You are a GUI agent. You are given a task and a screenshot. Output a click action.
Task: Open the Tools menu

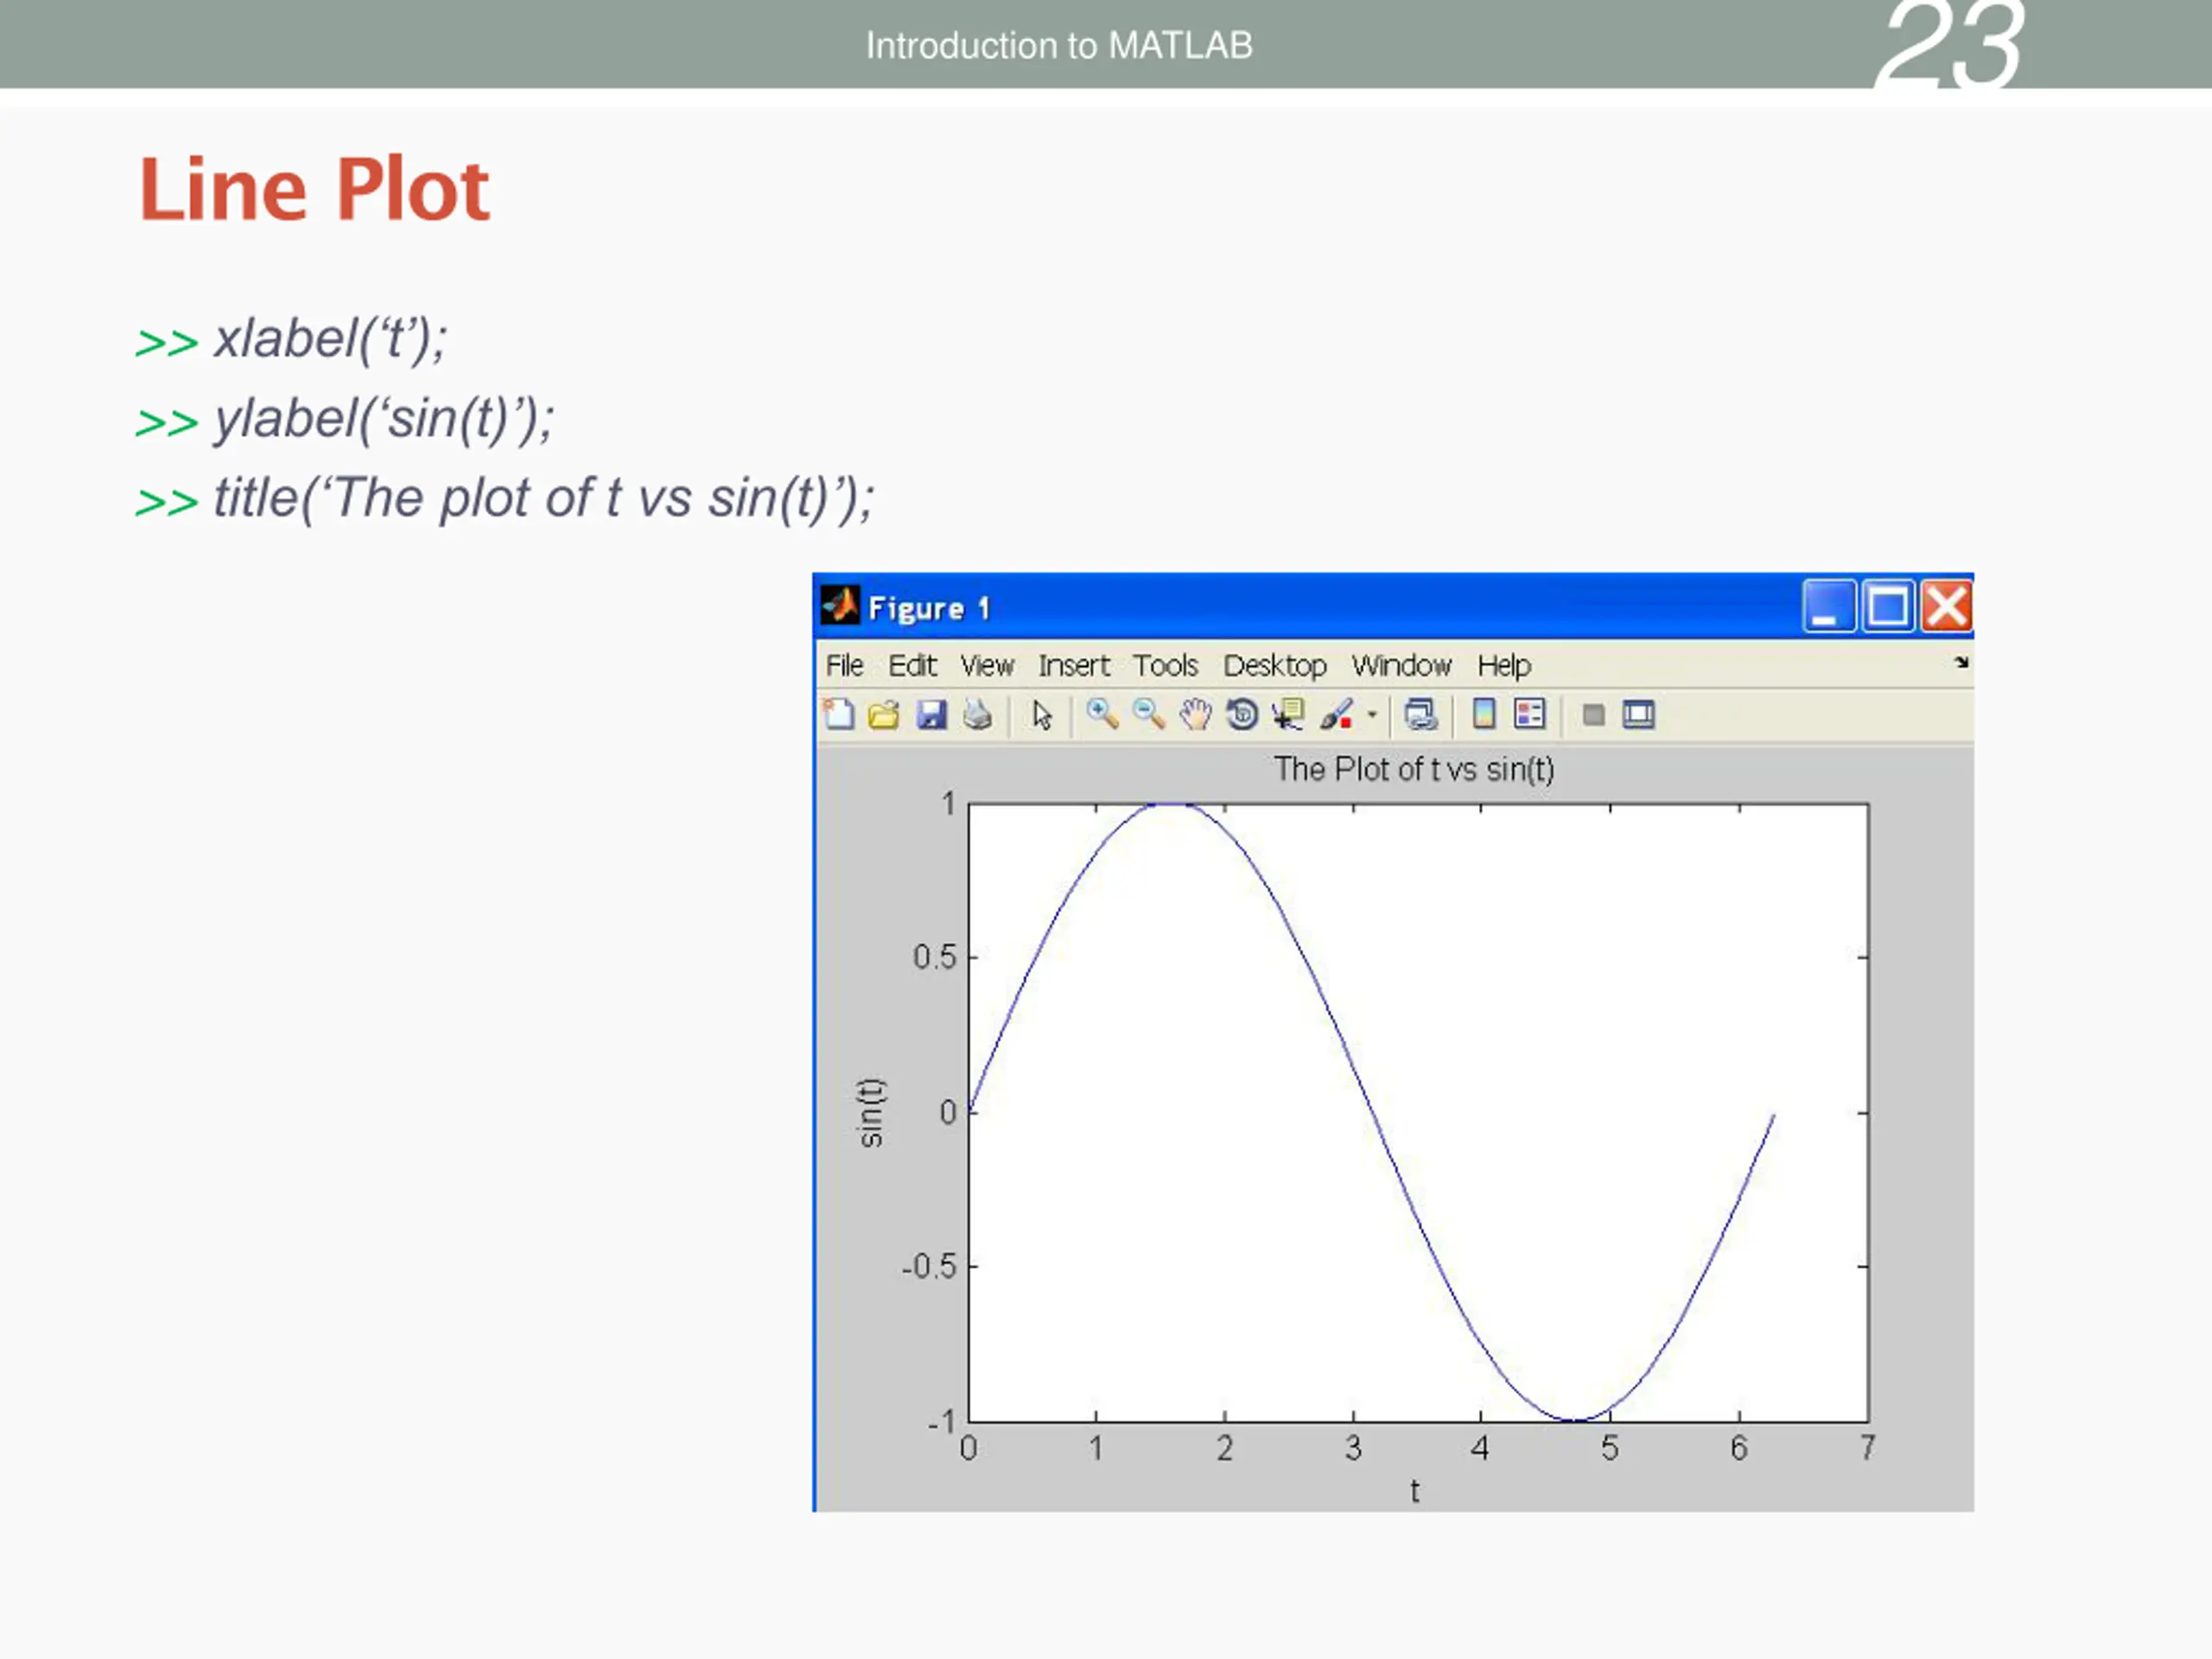1165,665
